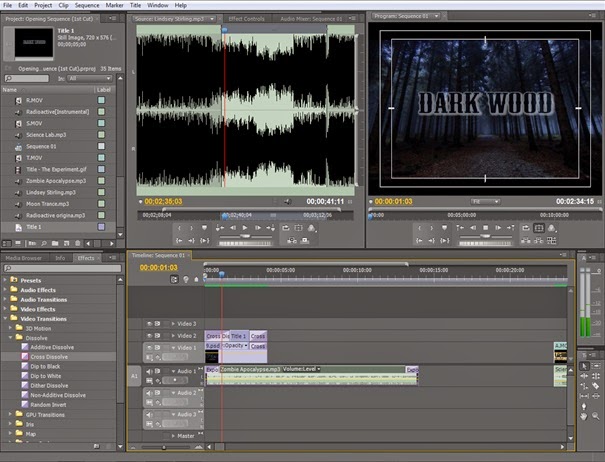Toggle Loop in the Source monitor

(286, 228)
